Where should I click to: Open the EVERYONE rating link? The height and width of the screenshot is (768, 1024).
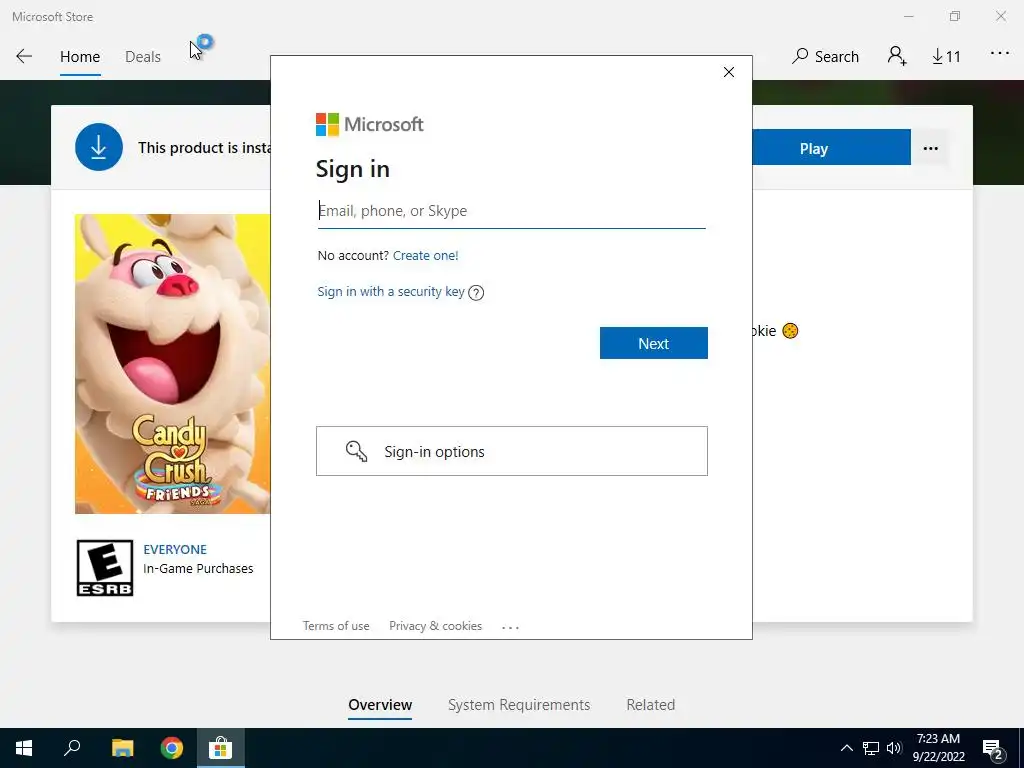tap(175, 549)
